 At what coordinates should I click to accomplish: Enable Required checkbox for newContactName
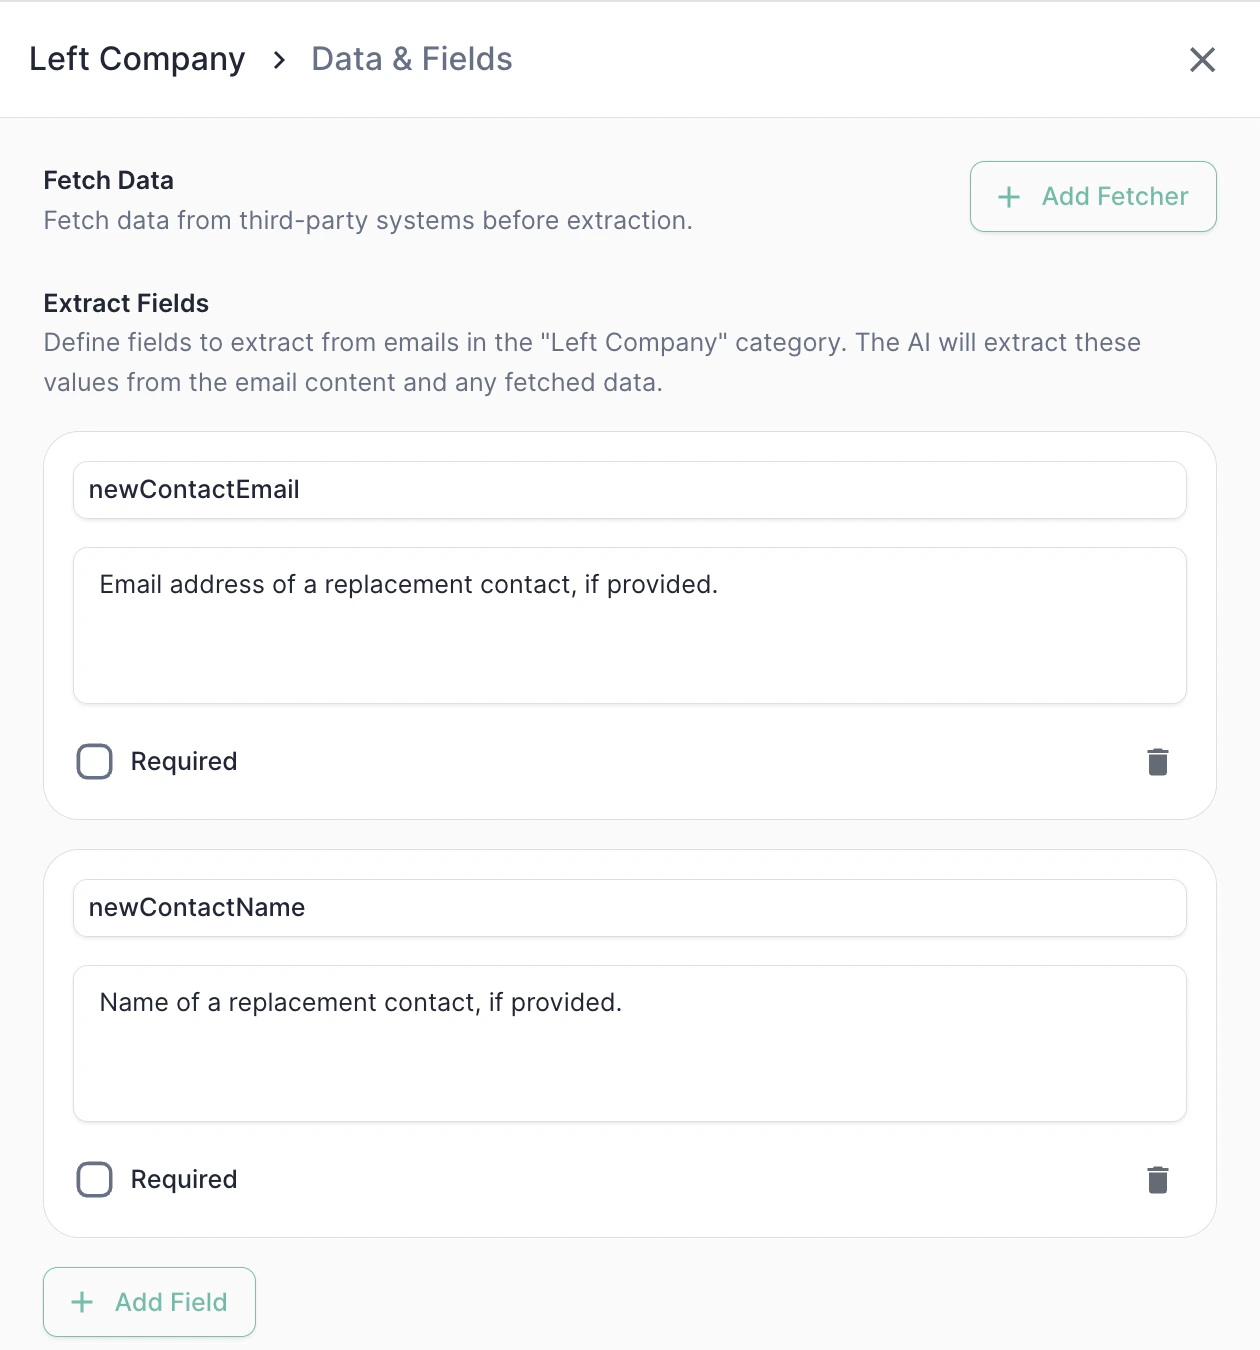click(x=95, y=1180)
